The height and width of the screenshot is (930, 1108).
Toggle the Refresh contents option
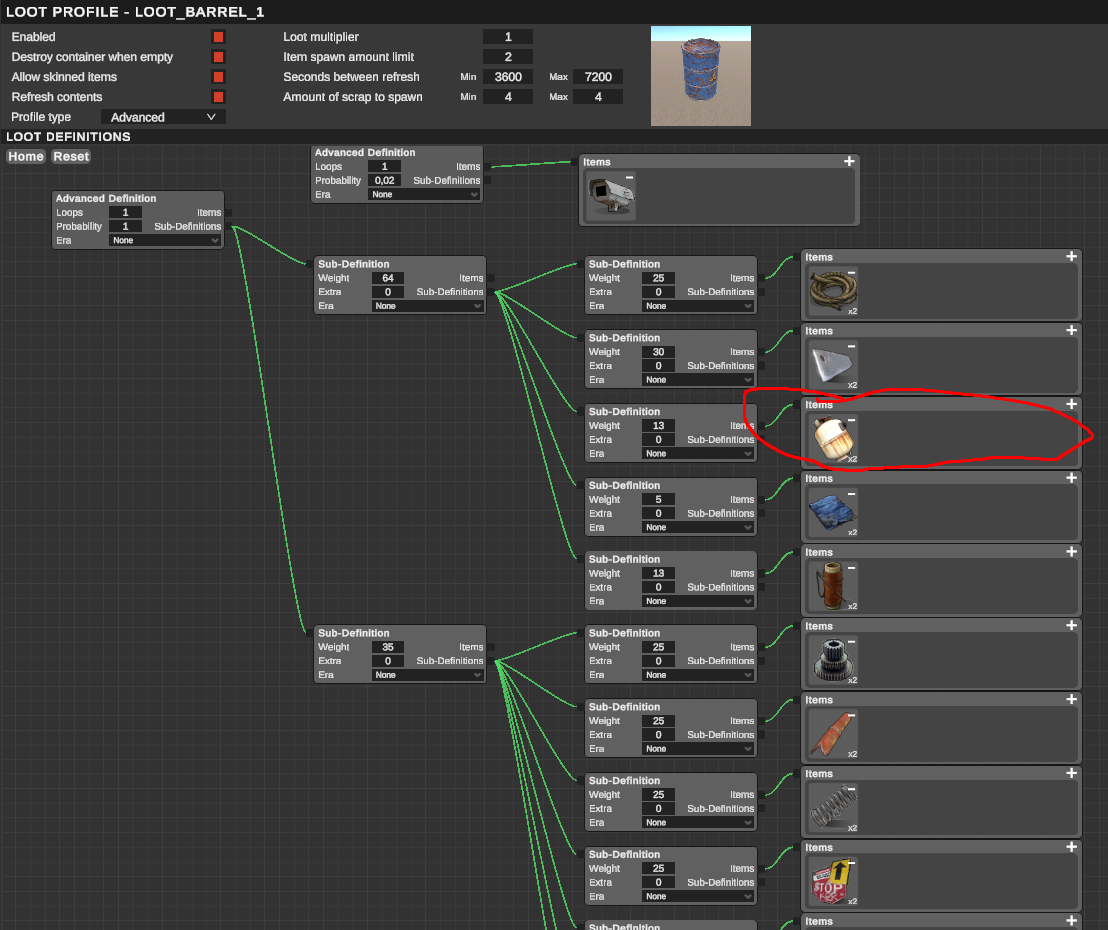tap(218, 97)
